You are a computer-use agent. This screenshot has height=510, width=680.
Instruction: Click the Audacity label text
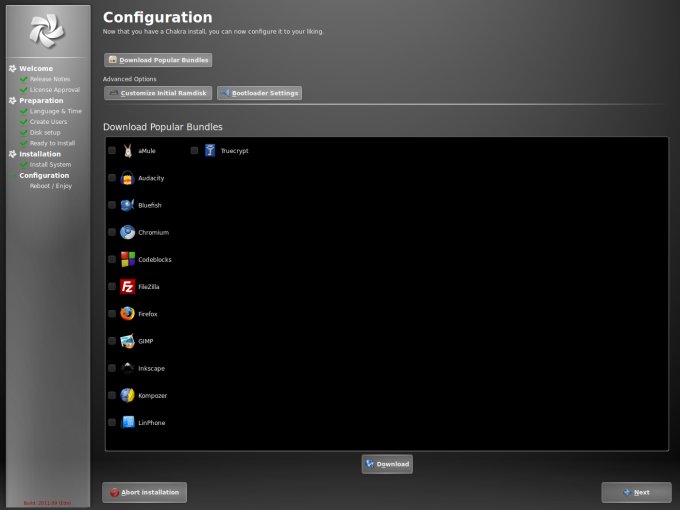click(x=151, y=178)
